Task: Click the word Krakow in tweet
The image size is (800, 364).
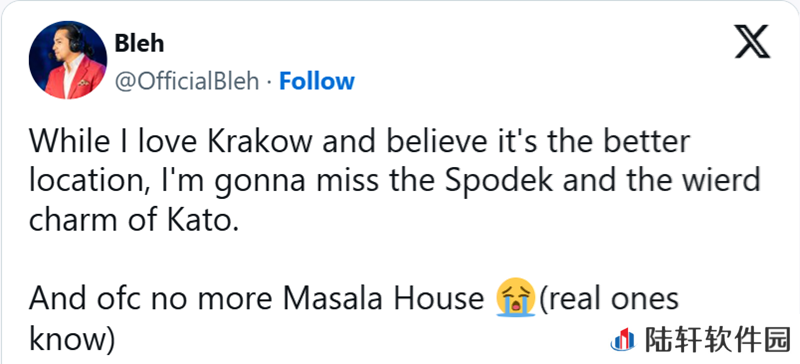Action: (260, 142)
